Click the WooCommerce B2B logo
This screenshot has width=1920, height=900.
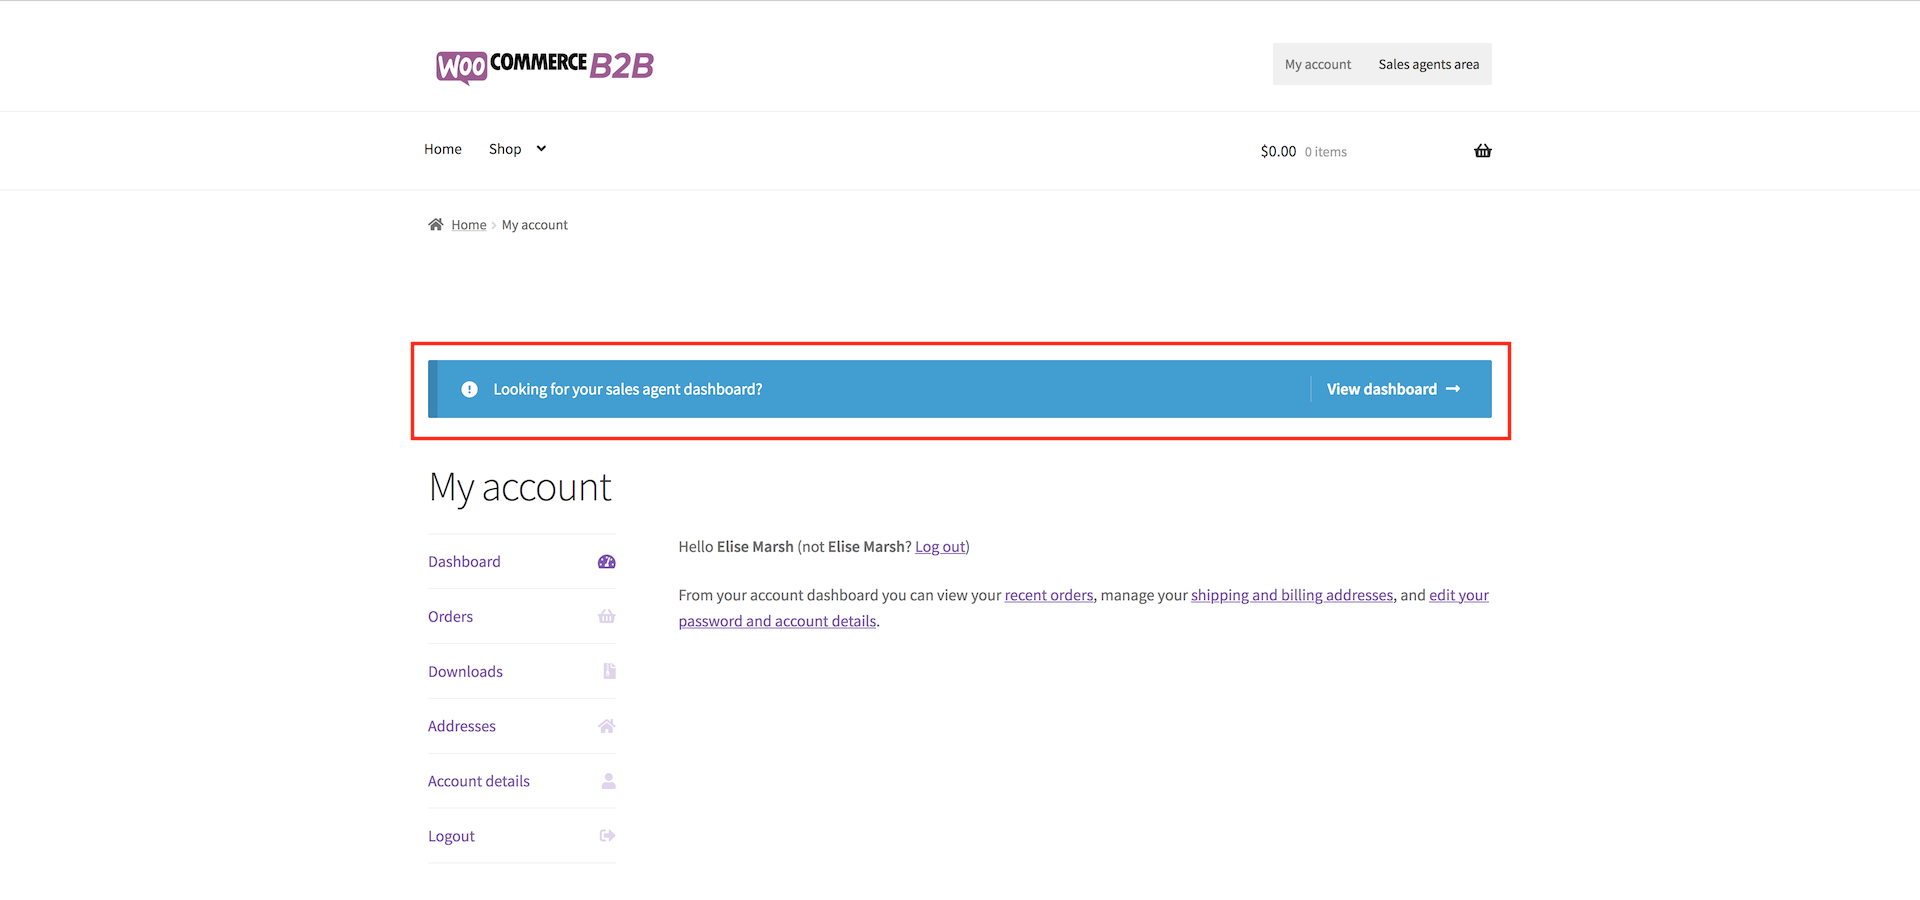544,66
